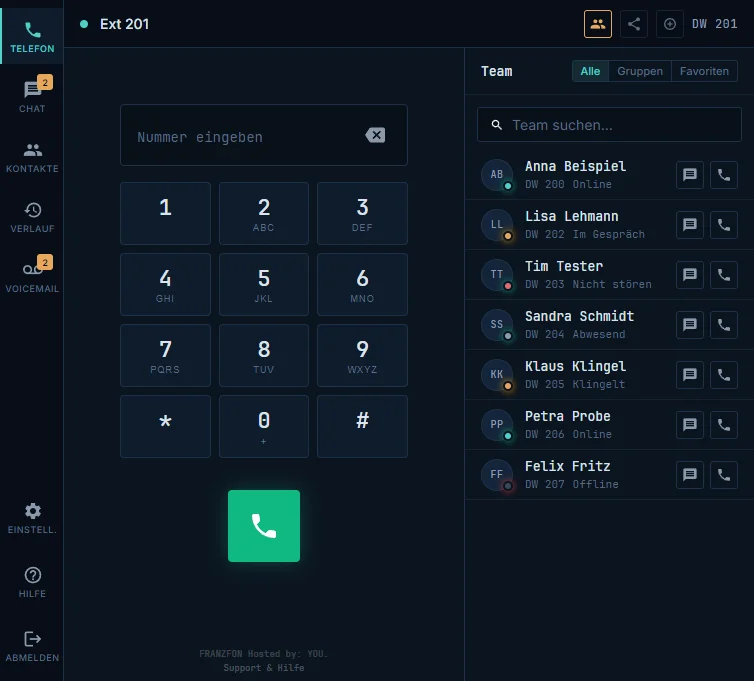This screenshot has width=754, height=681.
Task: Click the share icon in header
Action: [x=634, y=24]
